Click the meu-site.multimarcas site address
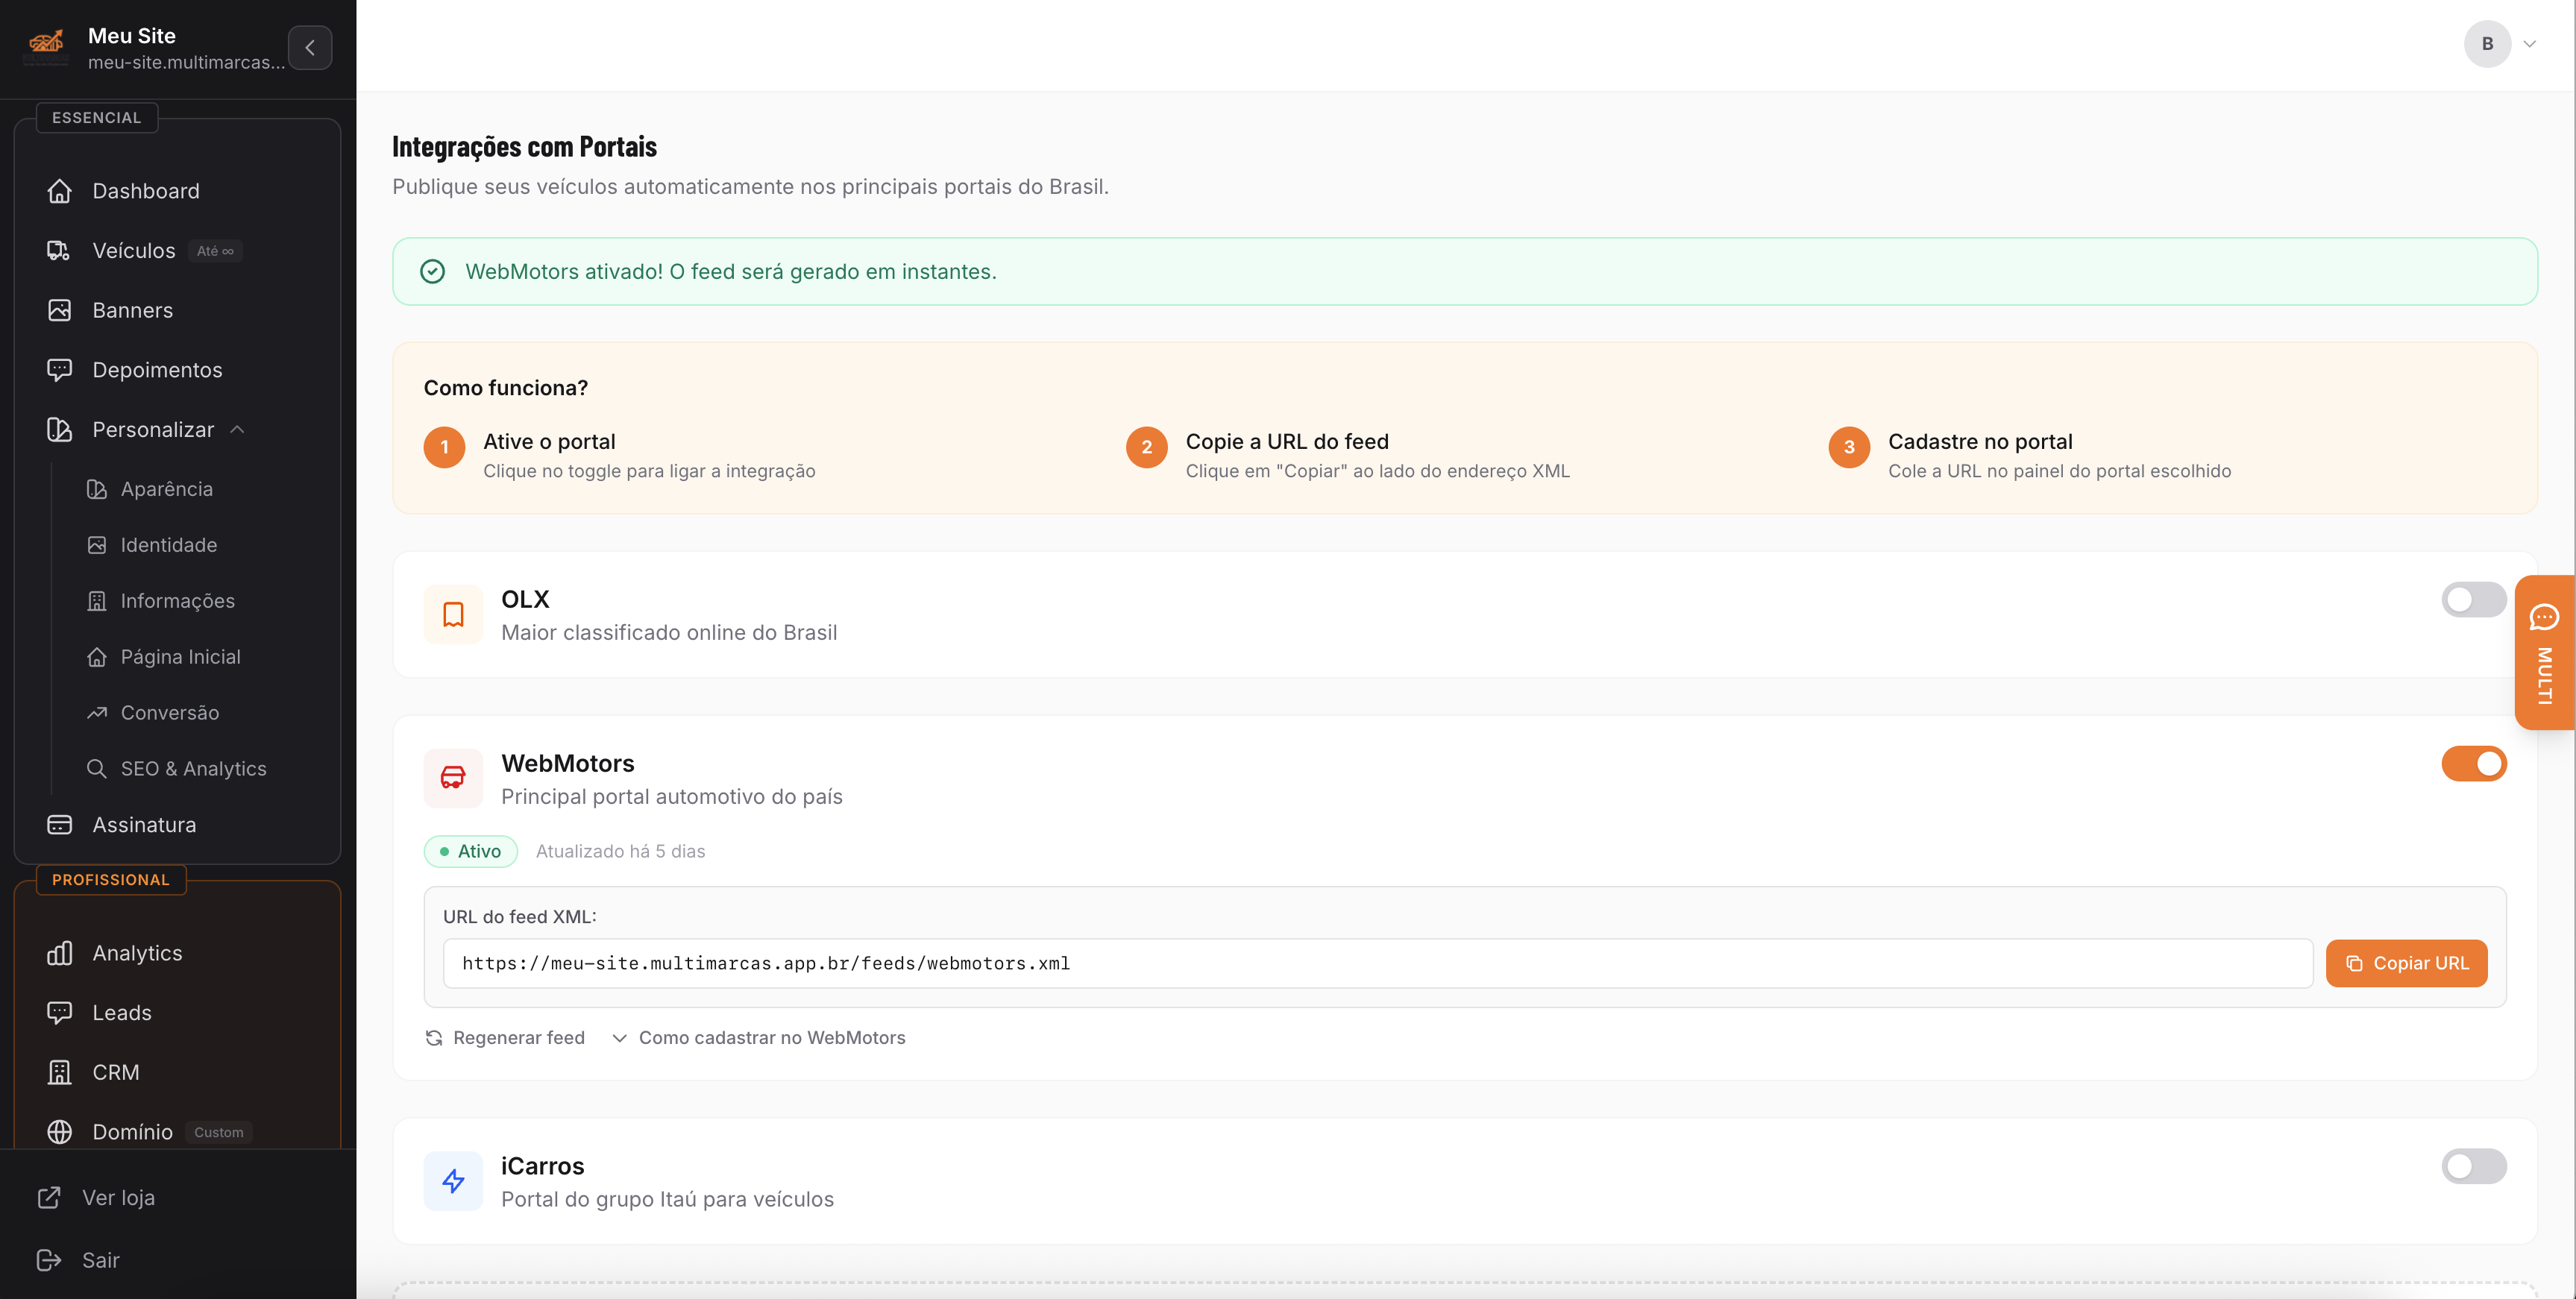 186,62
